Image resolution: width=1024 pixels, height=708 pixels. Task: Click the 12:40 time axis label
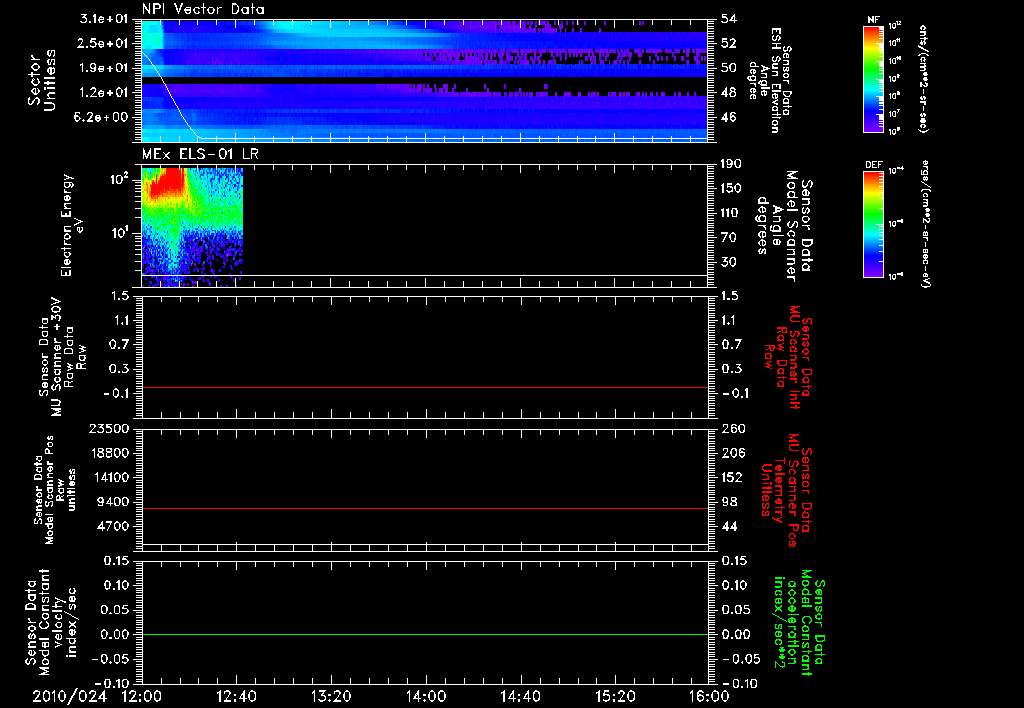click(236, 696)
